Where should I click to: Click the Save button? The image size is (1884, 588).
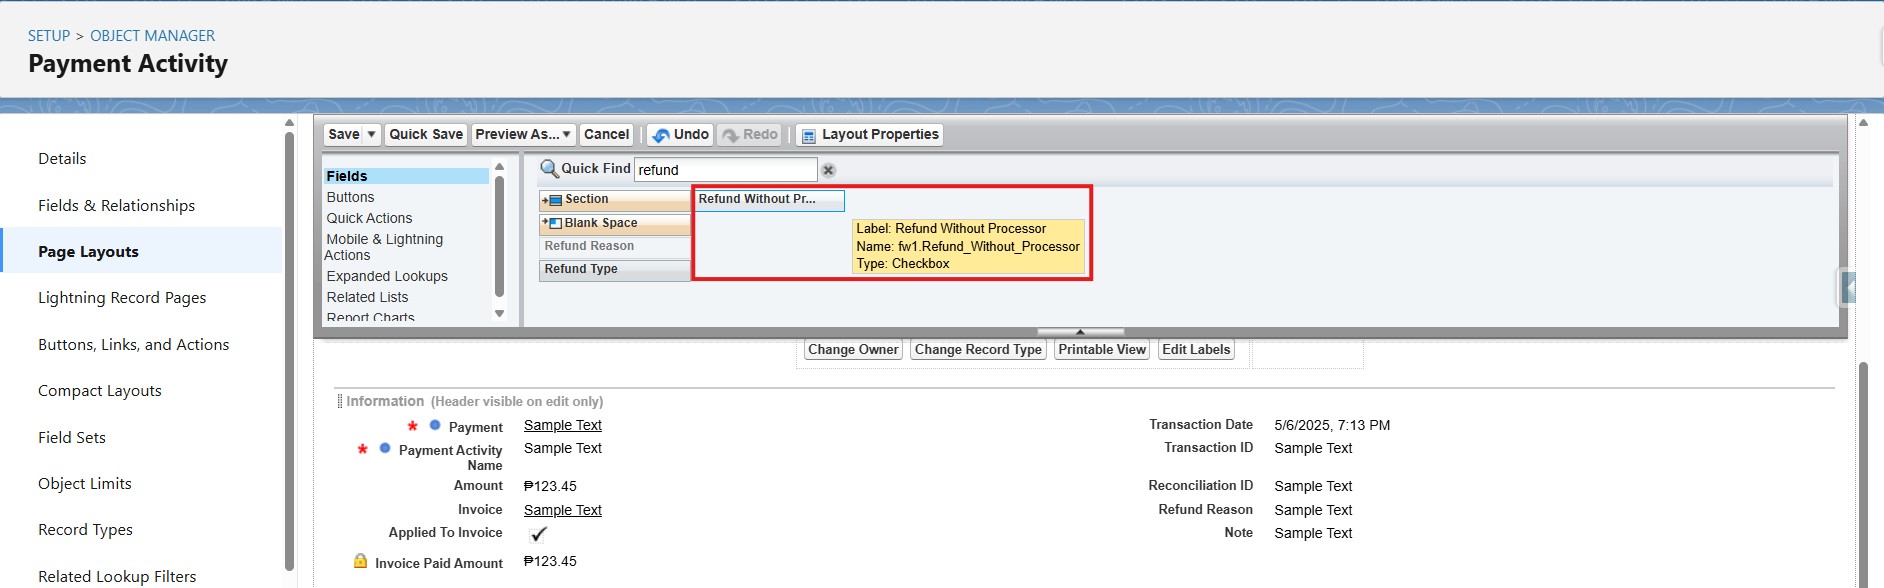343,134
